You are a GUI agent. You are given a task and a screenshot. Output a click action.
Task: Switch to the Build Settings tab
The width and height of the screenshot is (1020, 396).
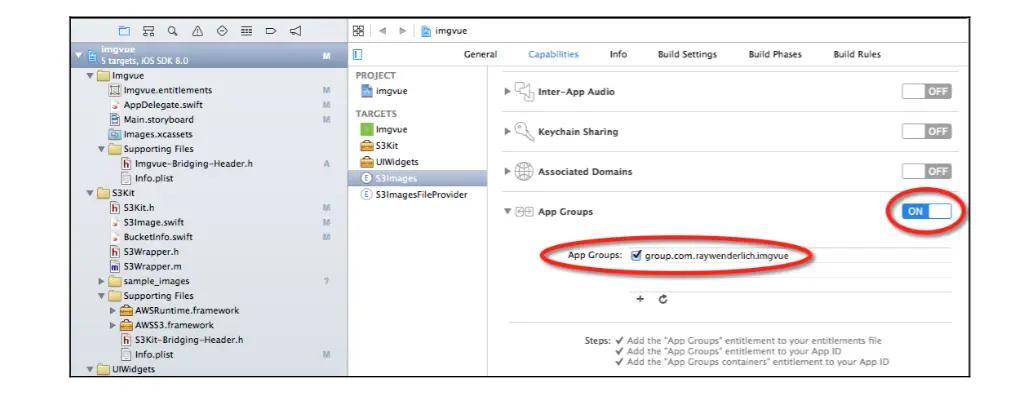pos(687,55)
